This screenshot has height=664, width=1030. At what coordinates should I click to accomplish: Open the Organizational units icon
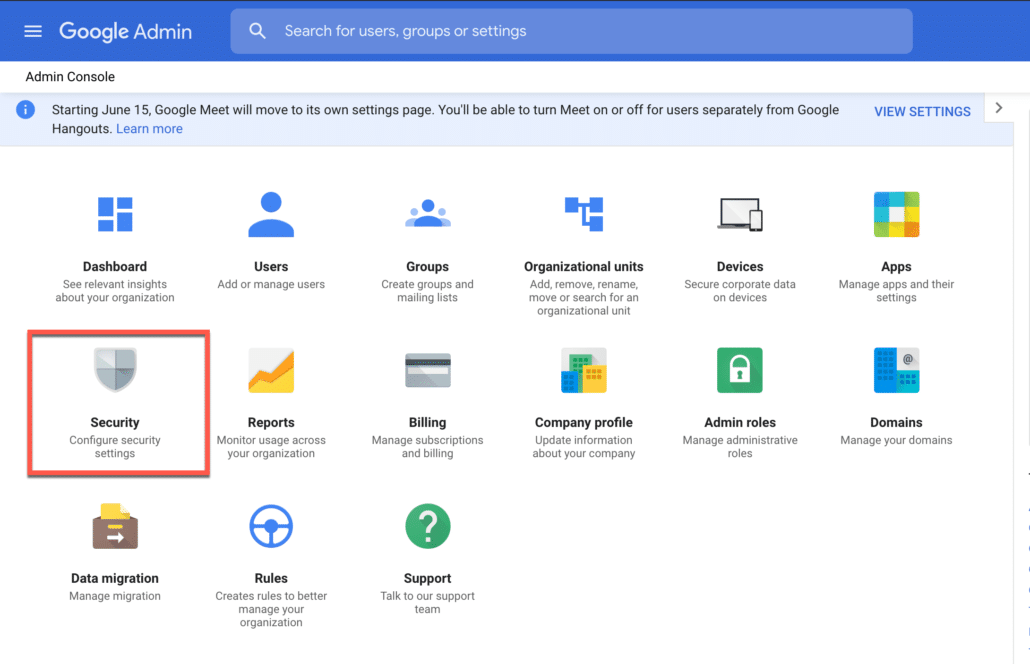tap(584, 213)
